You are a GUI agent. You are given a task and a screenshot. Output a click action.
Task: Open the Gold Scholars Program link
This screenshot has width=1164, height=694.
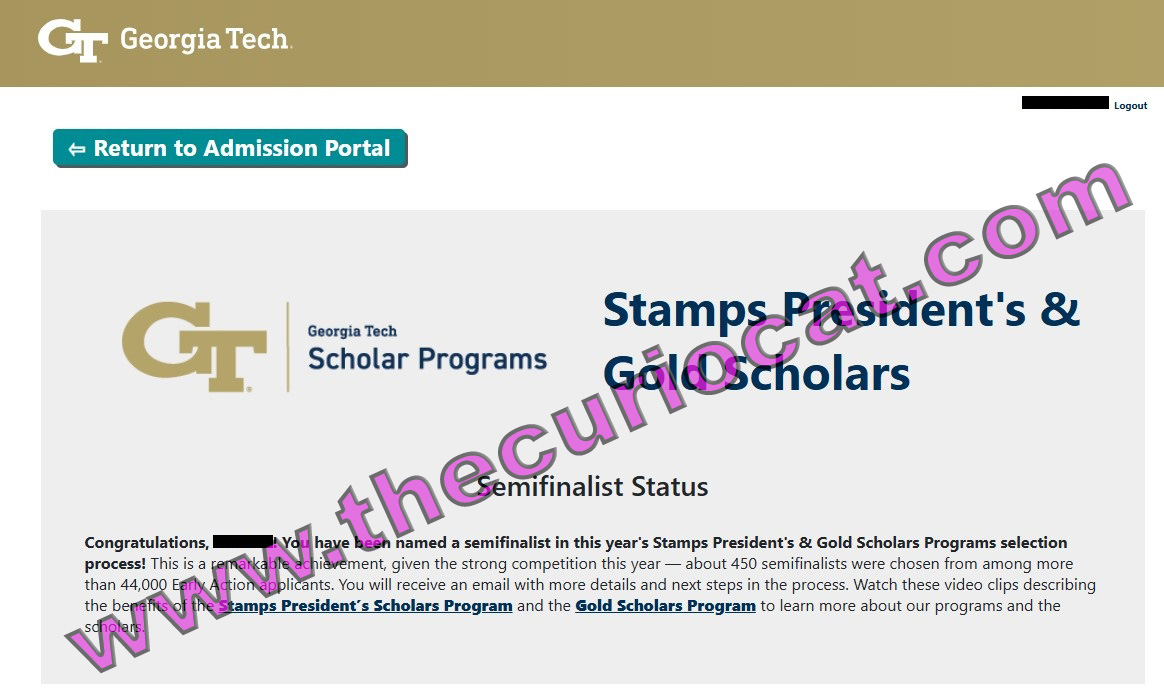(665, 606)
